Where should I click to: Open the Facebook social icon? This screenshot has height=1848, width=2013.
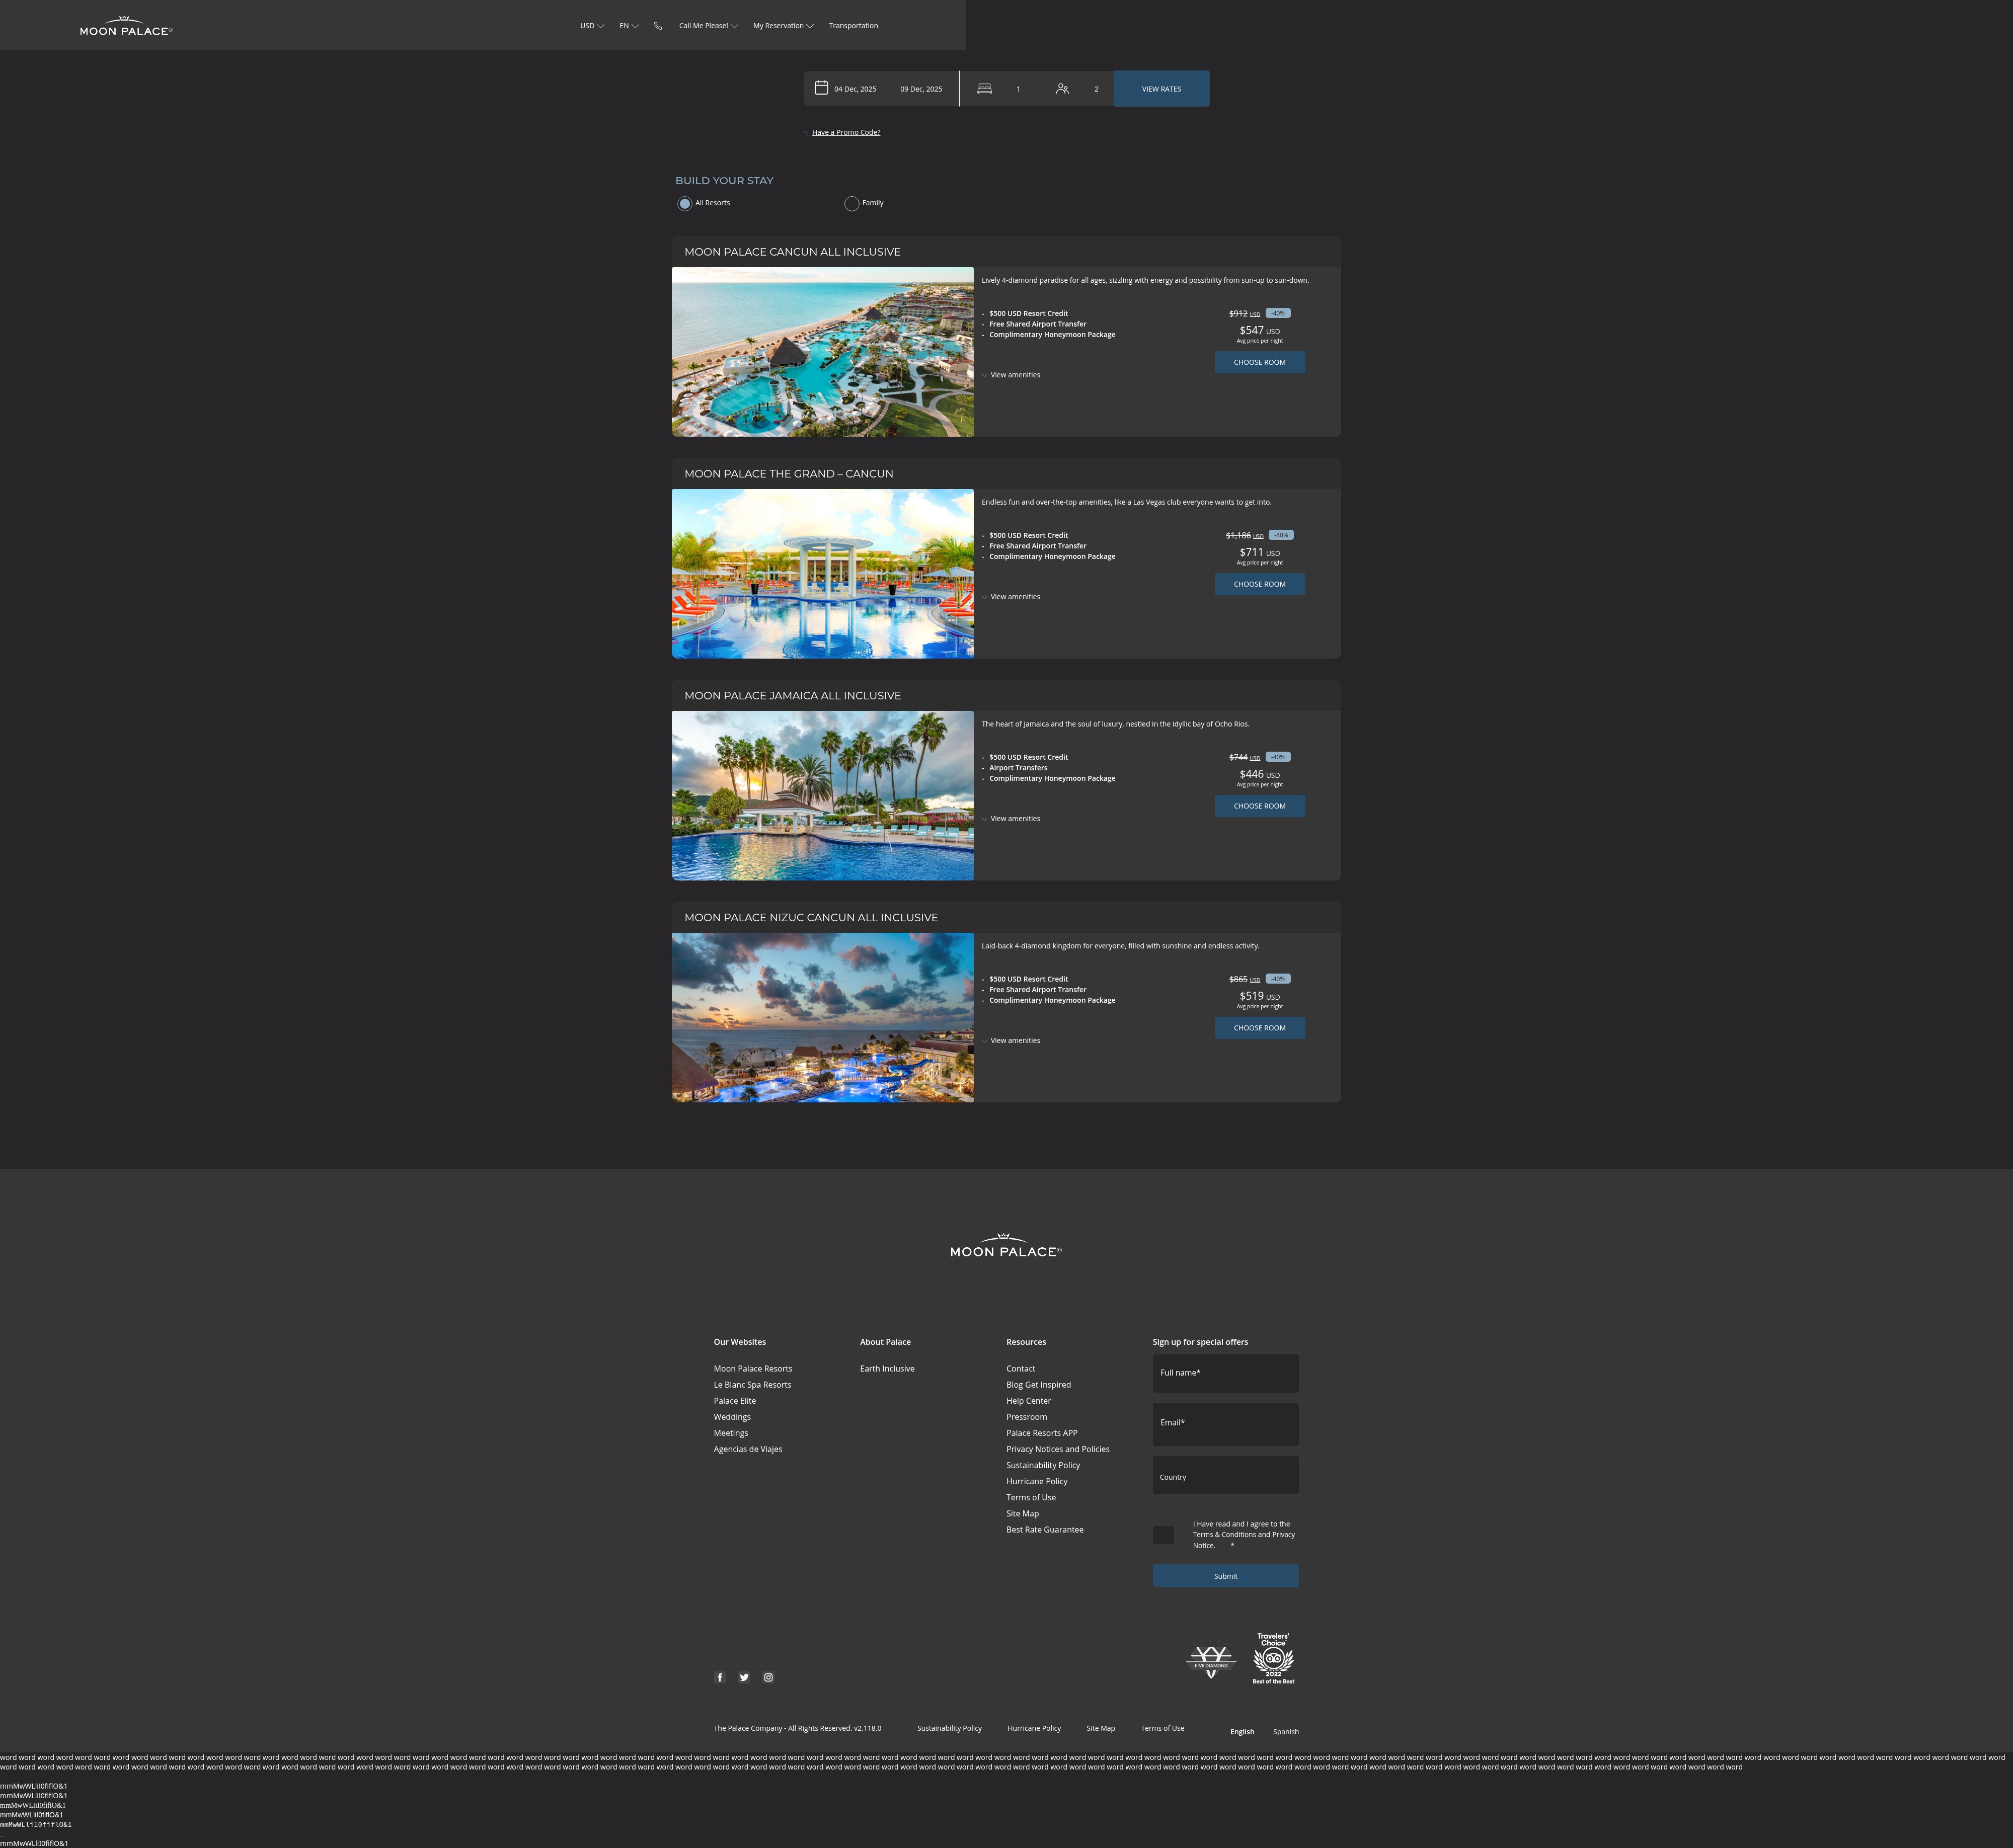720,1677
